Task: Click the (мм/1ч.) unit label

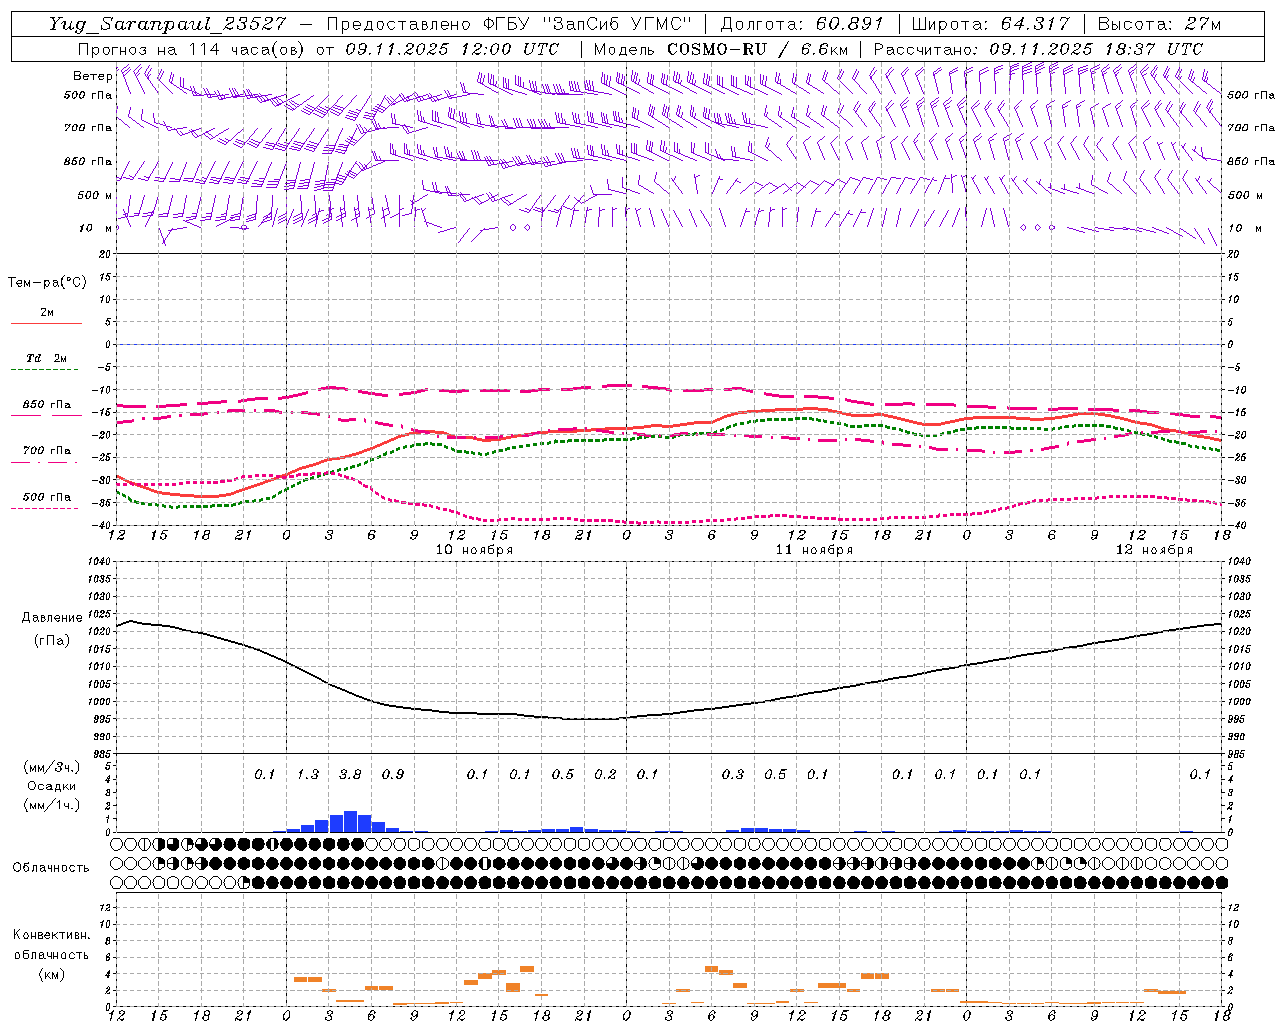Action: [51, 805]
